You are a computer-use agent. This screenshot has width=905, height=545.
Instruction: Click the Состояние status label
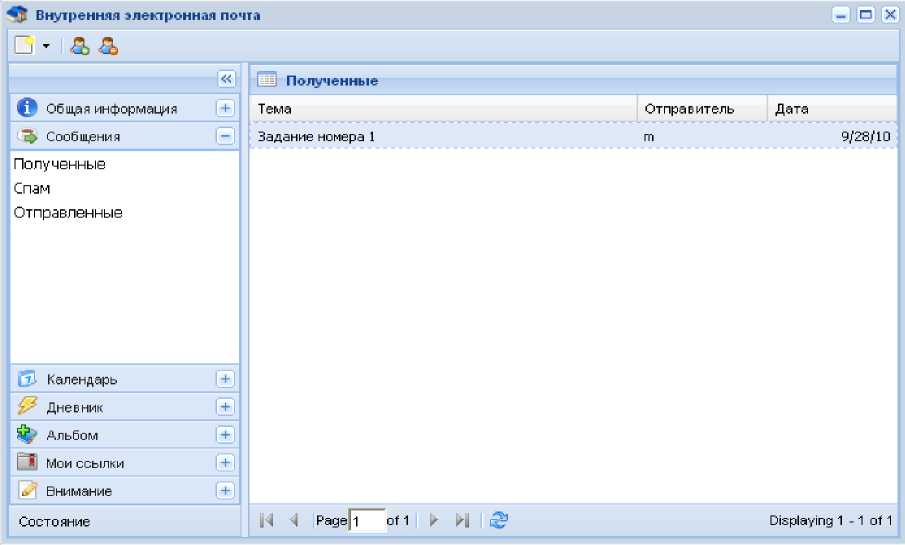(x=54, y=521)
